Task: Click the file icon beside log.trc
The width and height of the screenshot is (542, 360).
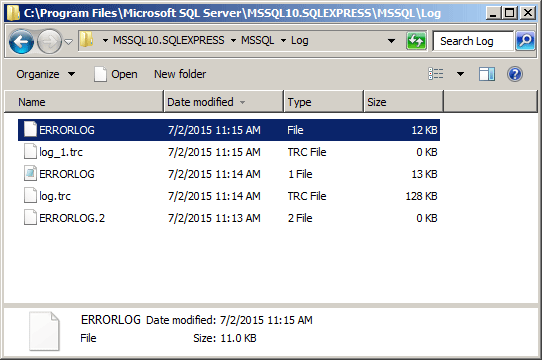Action: click(30, 195)
